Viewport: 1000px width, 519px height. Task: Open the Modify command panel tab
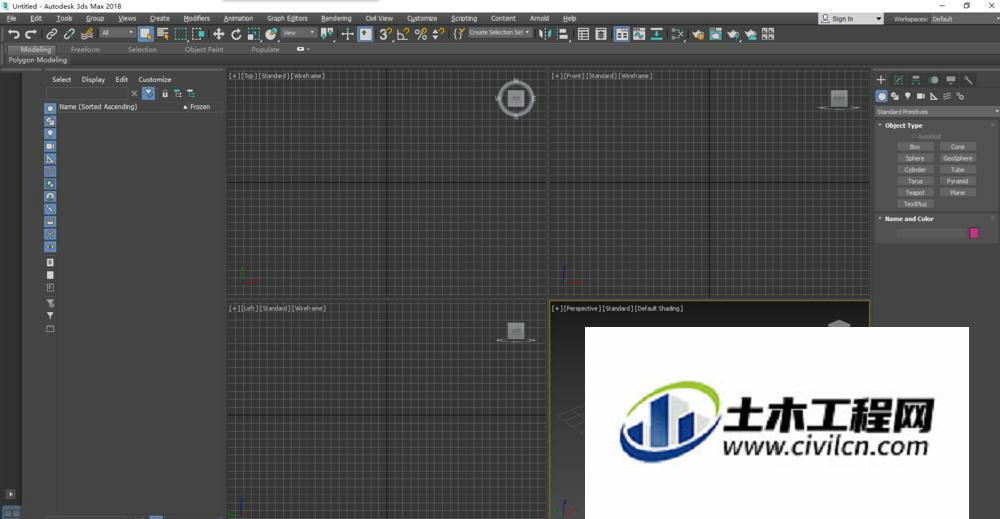tap(899, 80)
